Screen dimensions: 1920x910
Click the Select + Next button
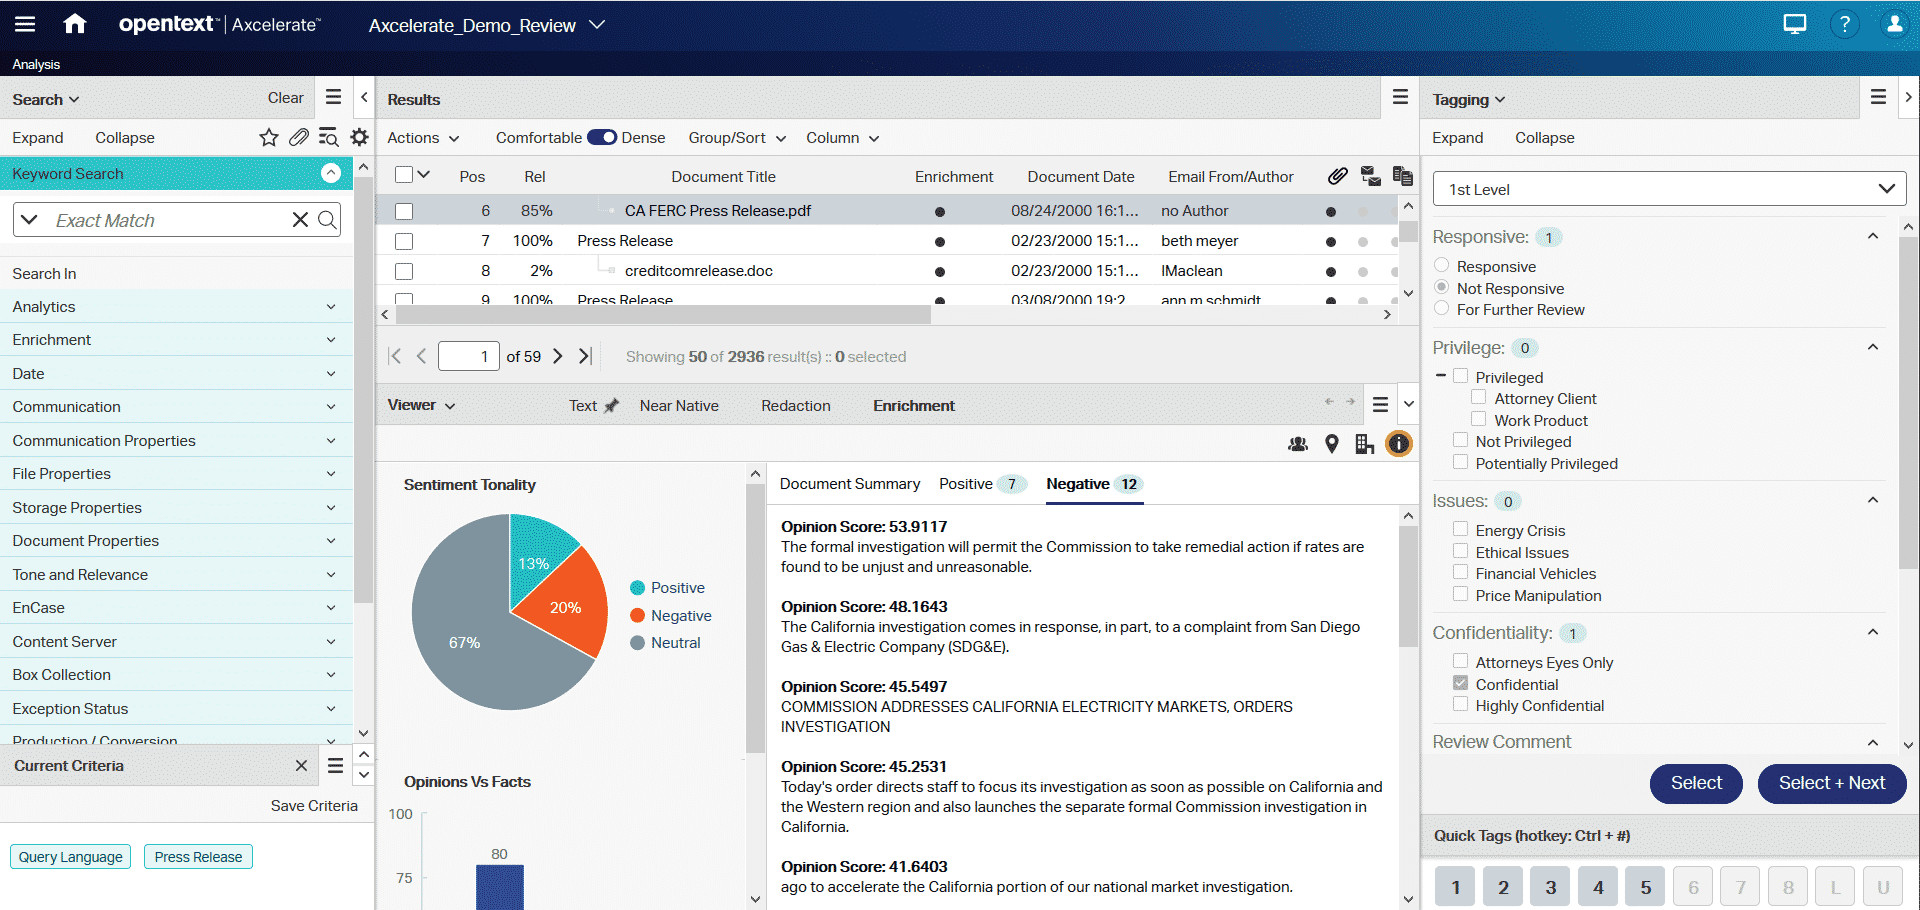1831,784
